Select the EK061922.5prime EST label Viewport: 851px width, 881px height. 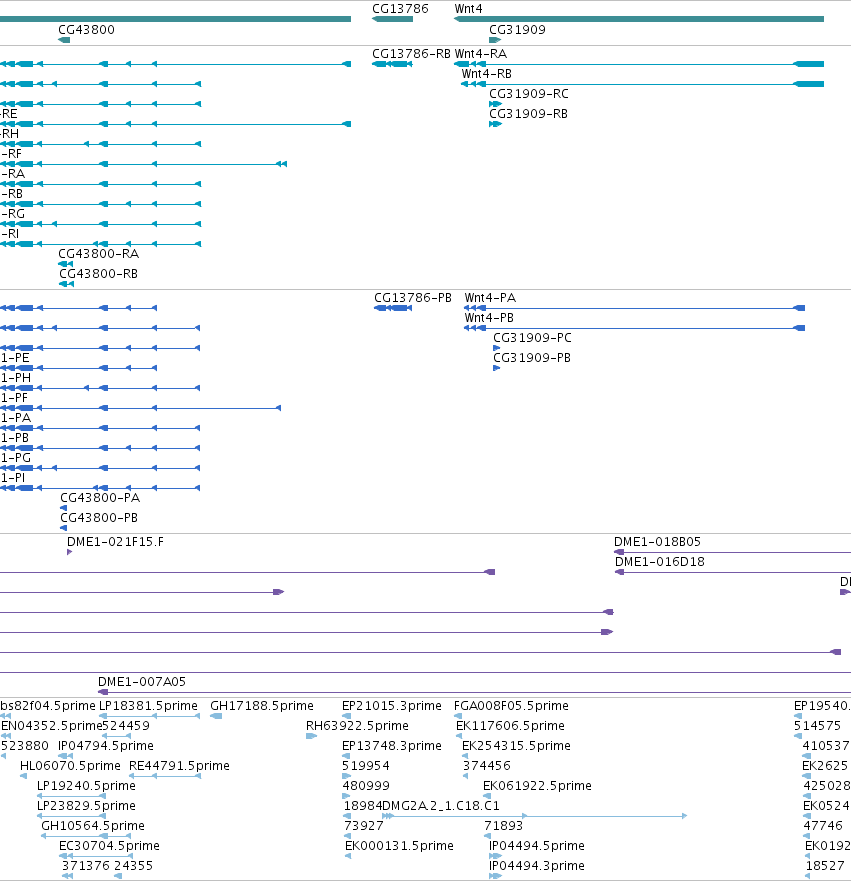pos(537,786)
